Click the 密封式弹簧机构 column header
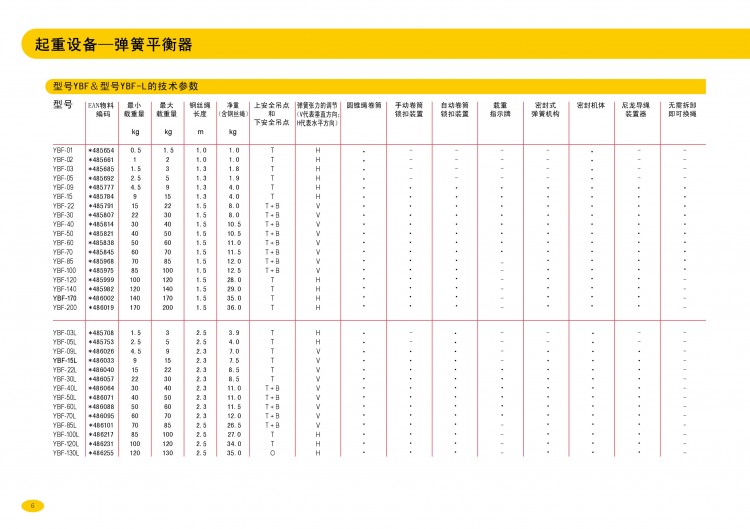This screenshot has height=529, width=750. 546,110
